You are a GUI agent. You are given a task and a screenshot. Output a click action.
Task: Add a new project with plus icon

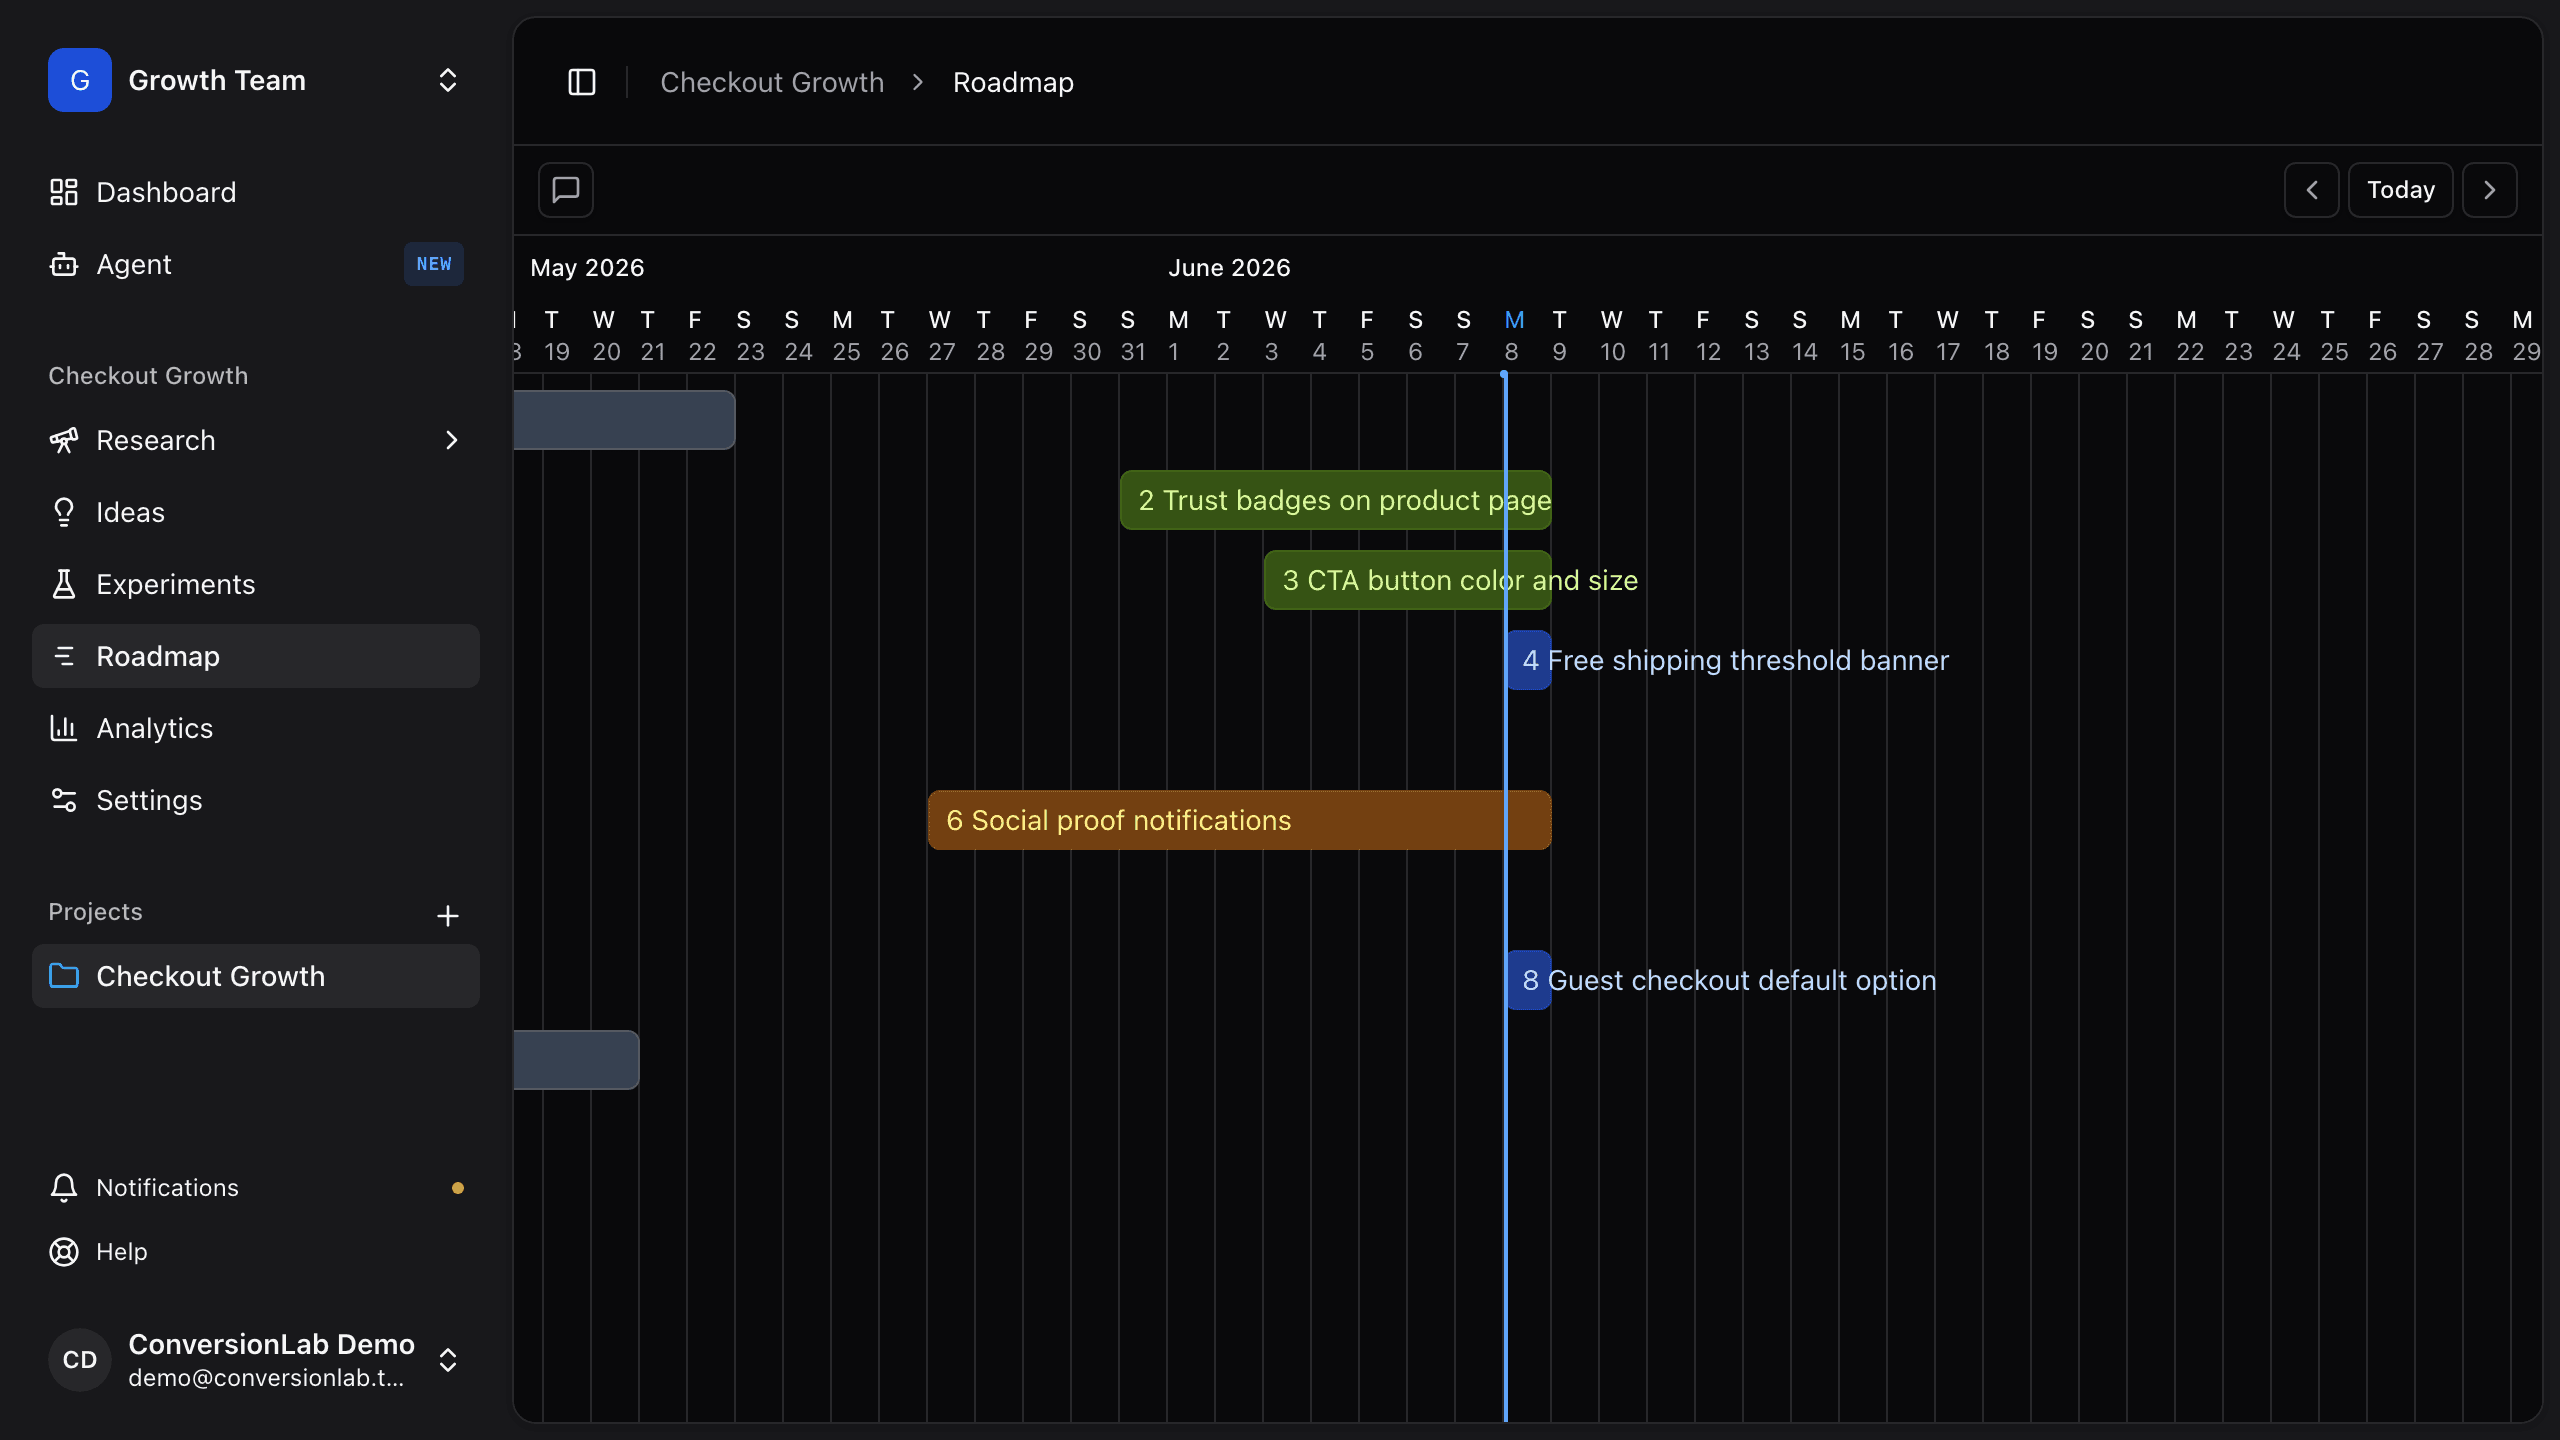448,916
